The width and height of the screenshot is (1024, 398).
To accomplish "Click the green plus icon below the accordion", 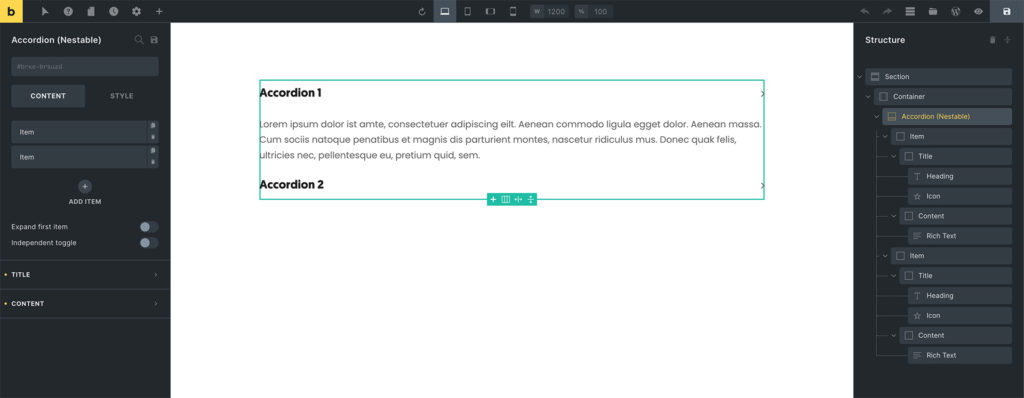I will pos(493,199).
